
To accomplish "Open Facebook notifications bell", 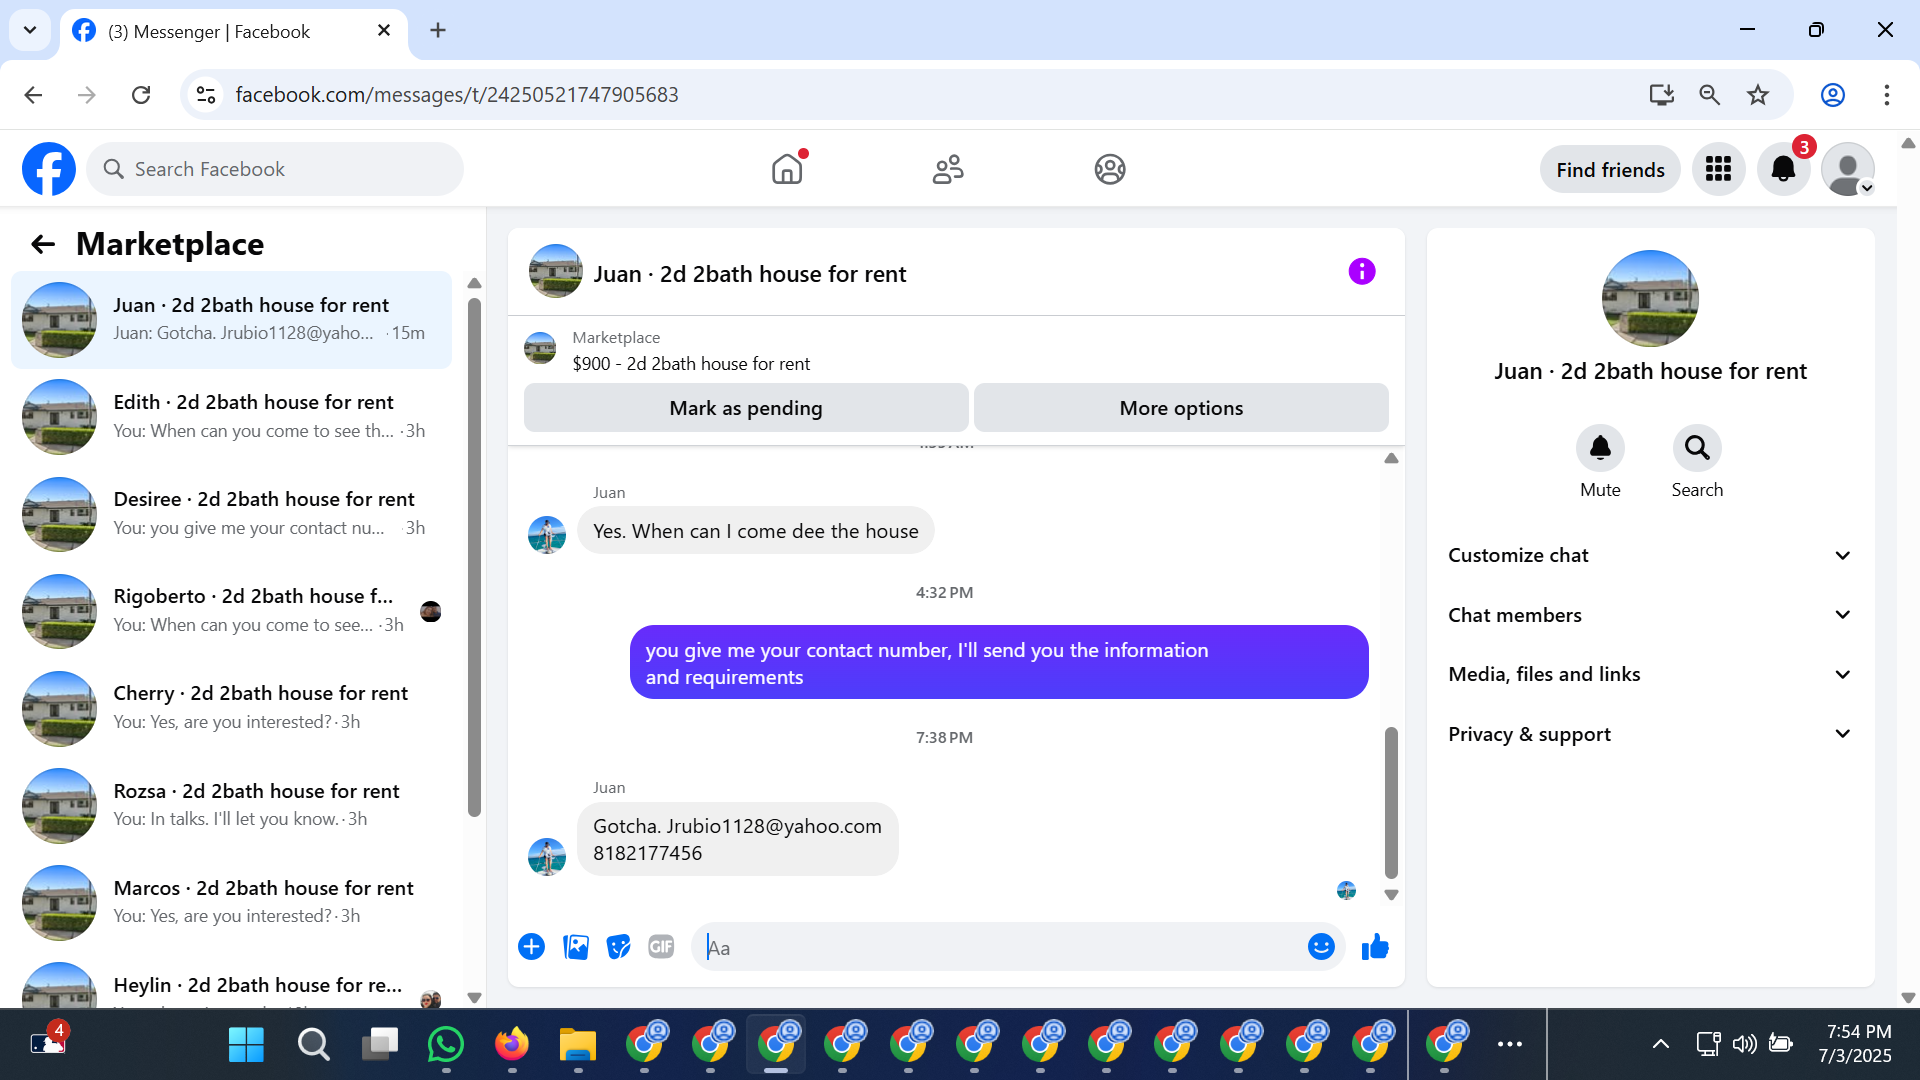I will (x=1783, y=169).
